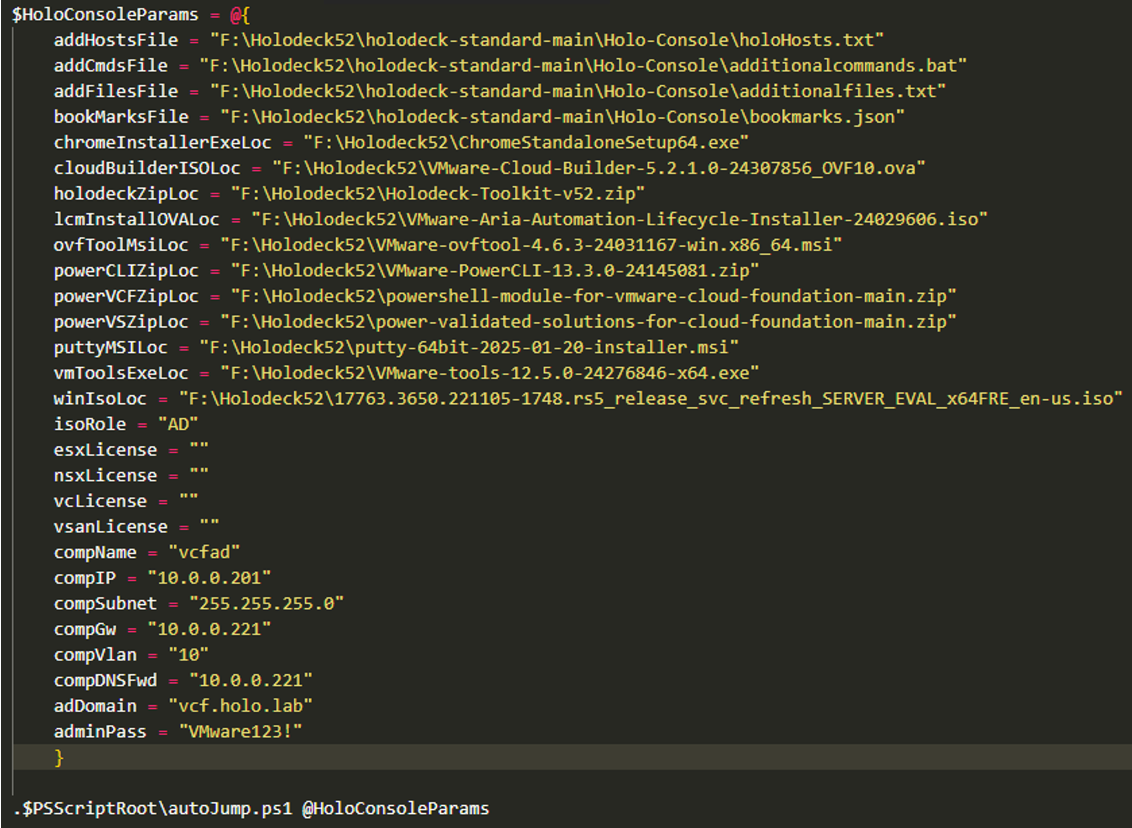Select the vmToolsExeLoc key
This screenshot has height=828, width=1132.
pos(121,373)
